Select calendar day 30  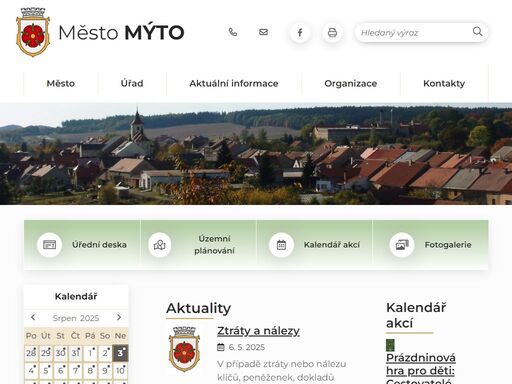[x=61, y=353]
